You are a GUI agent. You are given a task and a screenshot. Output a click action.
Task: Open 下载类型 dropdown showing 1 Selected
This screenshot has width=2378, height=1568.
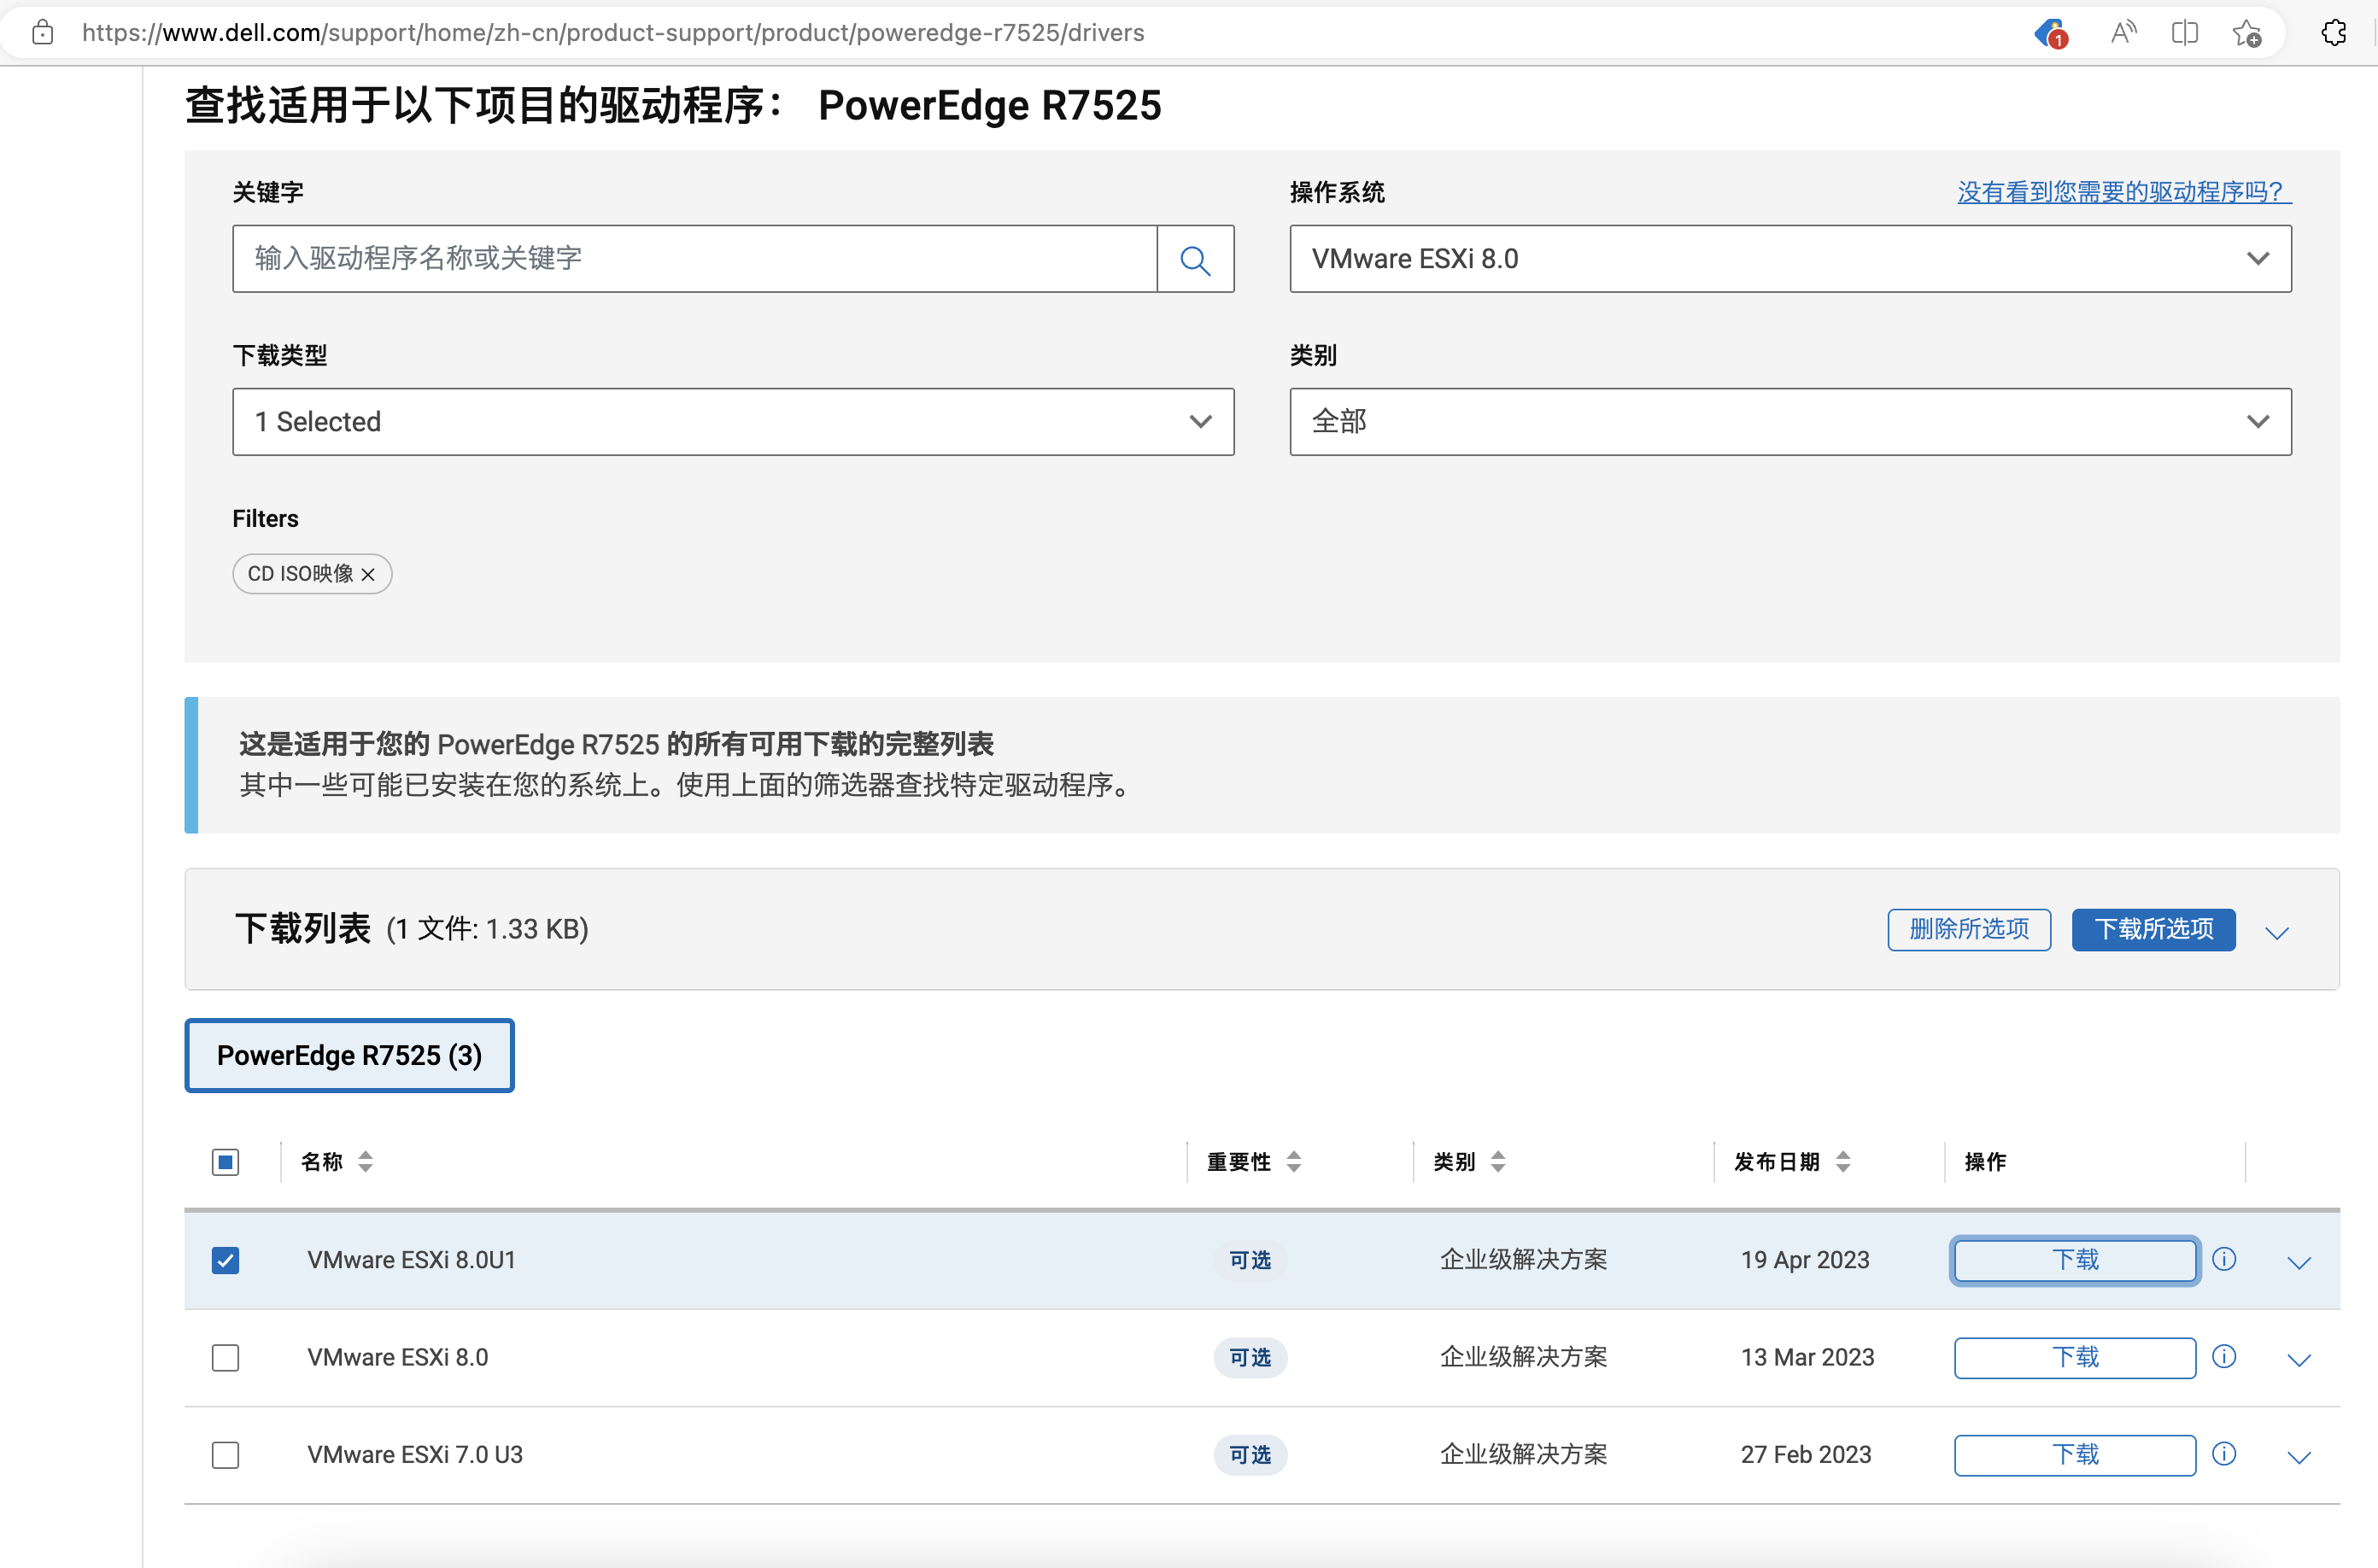pyautogui.click(x=733, y=422)
